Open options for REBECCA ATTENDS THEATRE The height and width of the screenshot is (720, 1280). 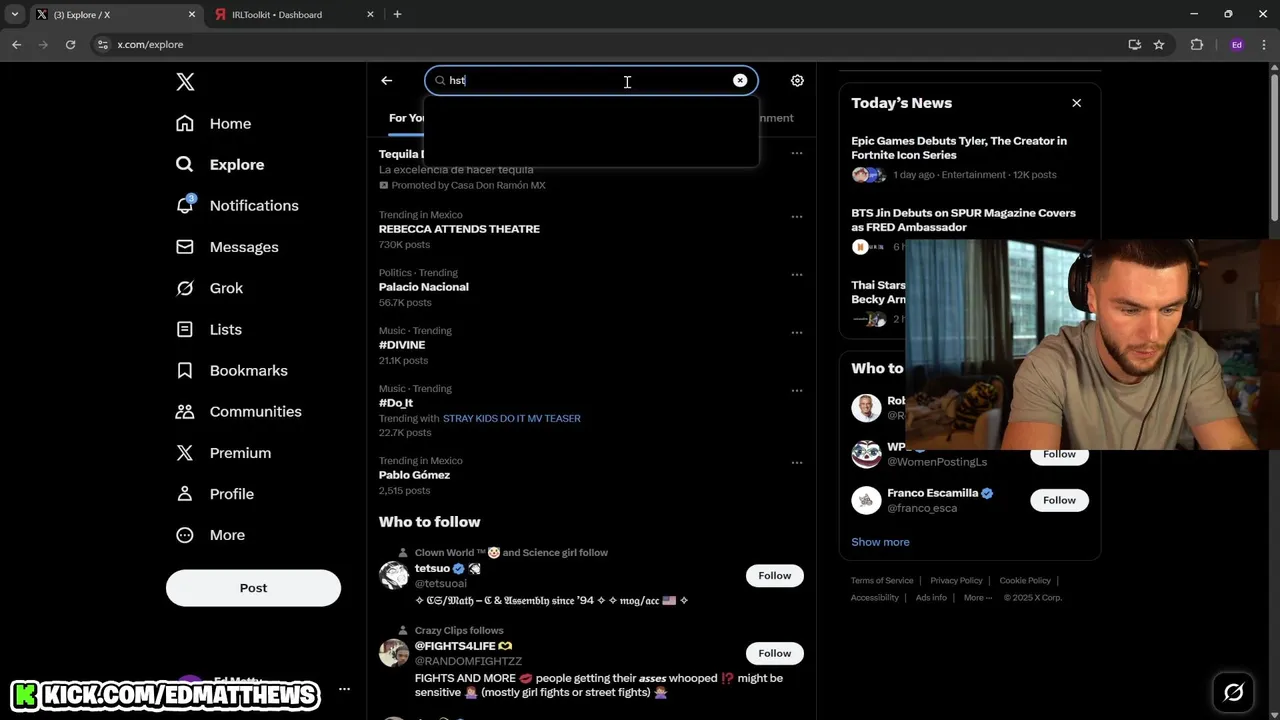(x=797, y=216)
